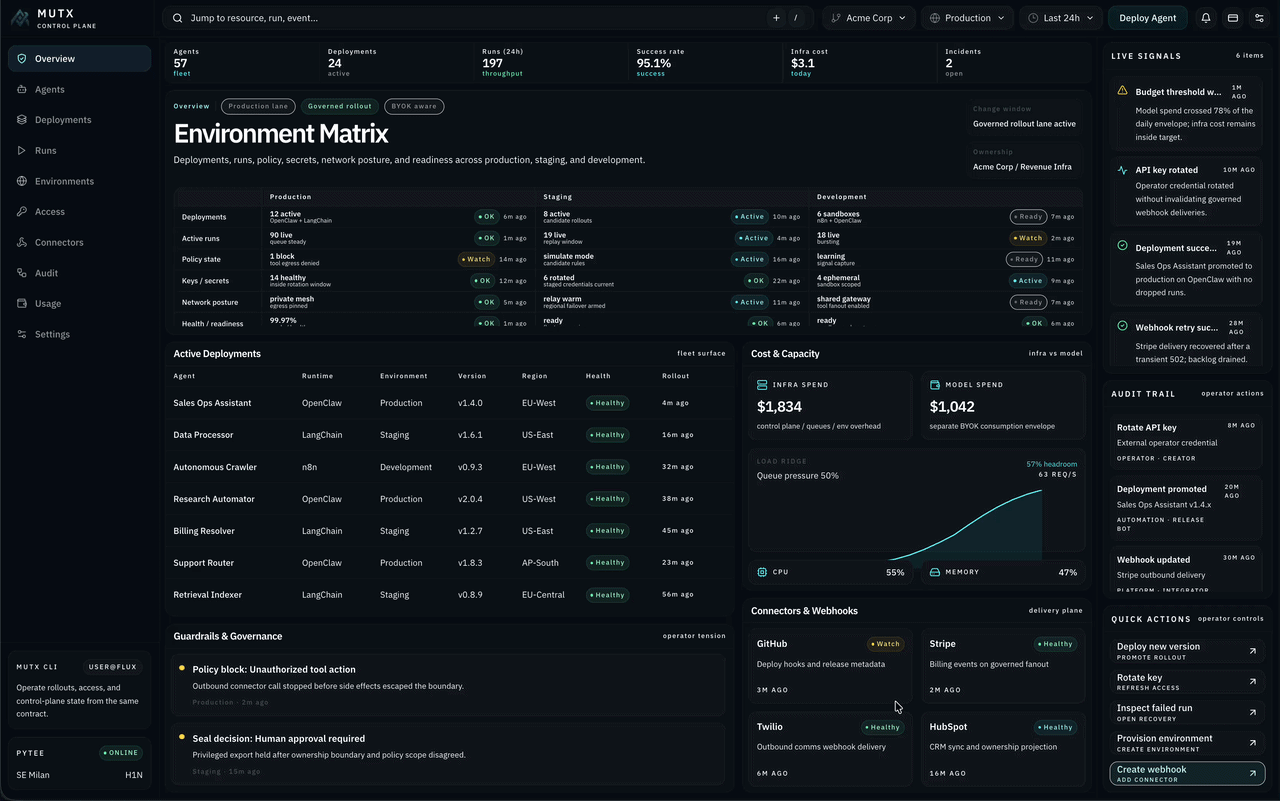The image size is (1280, 801).
Task: Open the Production environment dropdown
Action: pyautogui.click(x=968, y=18)
